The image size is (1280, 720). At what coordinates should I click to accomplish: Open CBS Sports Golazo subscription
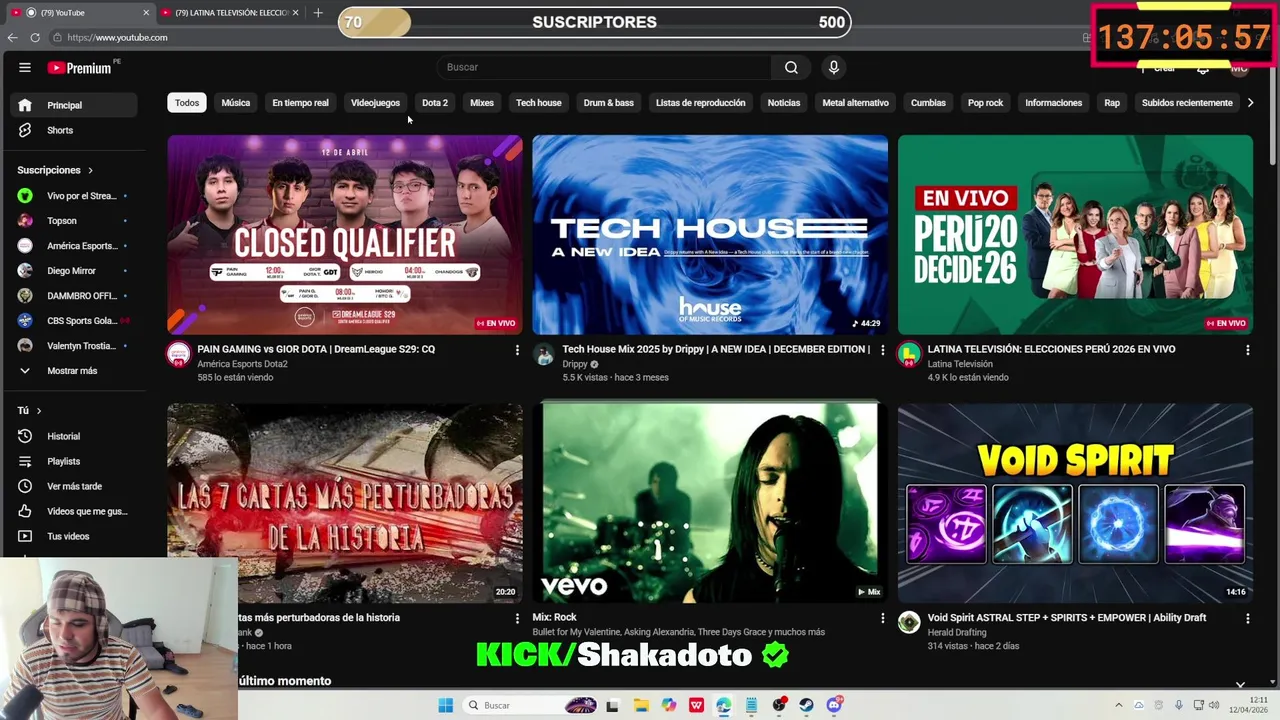click(74, 321)
